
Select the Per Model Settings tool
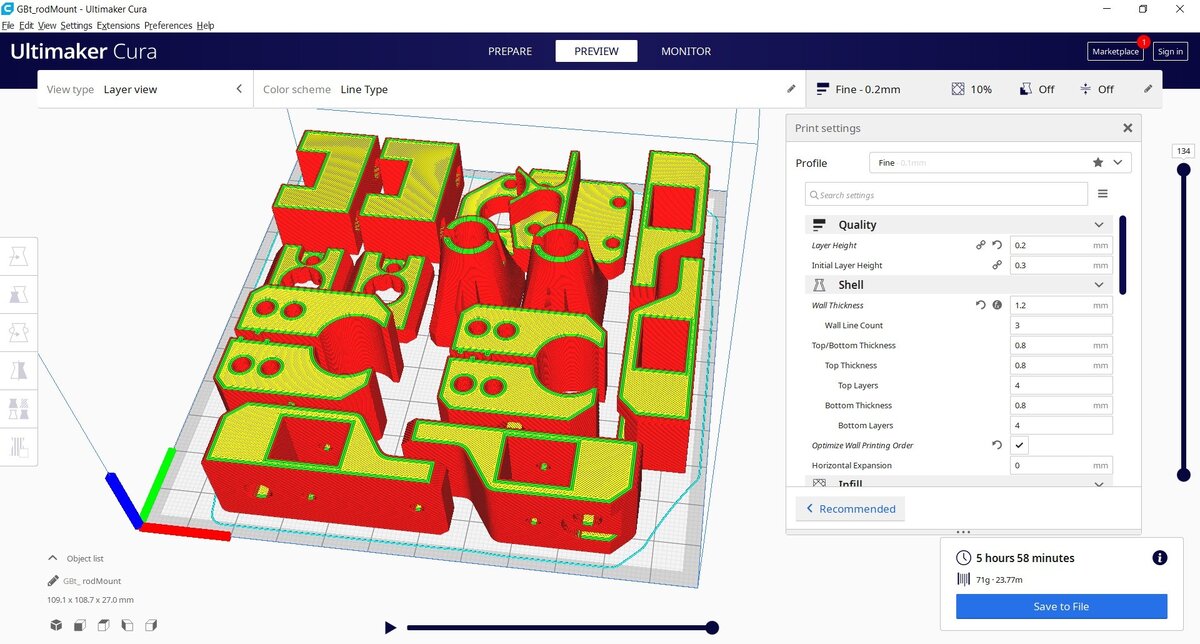[x=19, y=408]
